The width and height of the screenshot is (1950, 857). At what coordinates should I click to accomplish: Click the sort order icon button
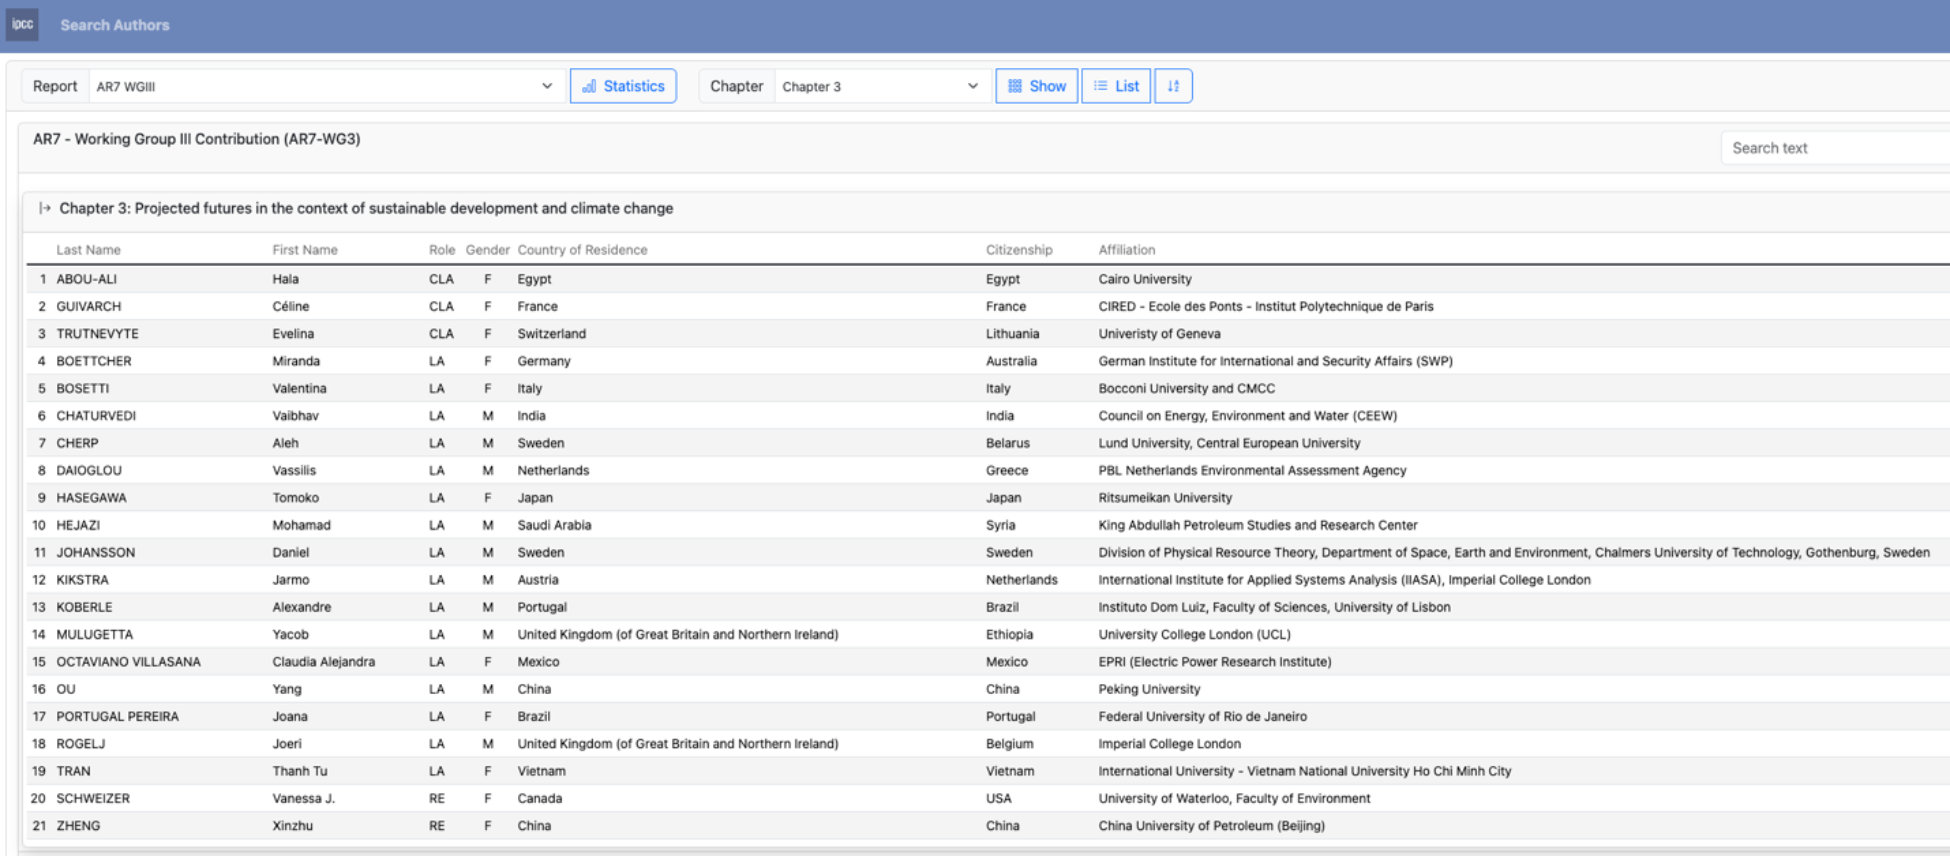pos(1173,86)
